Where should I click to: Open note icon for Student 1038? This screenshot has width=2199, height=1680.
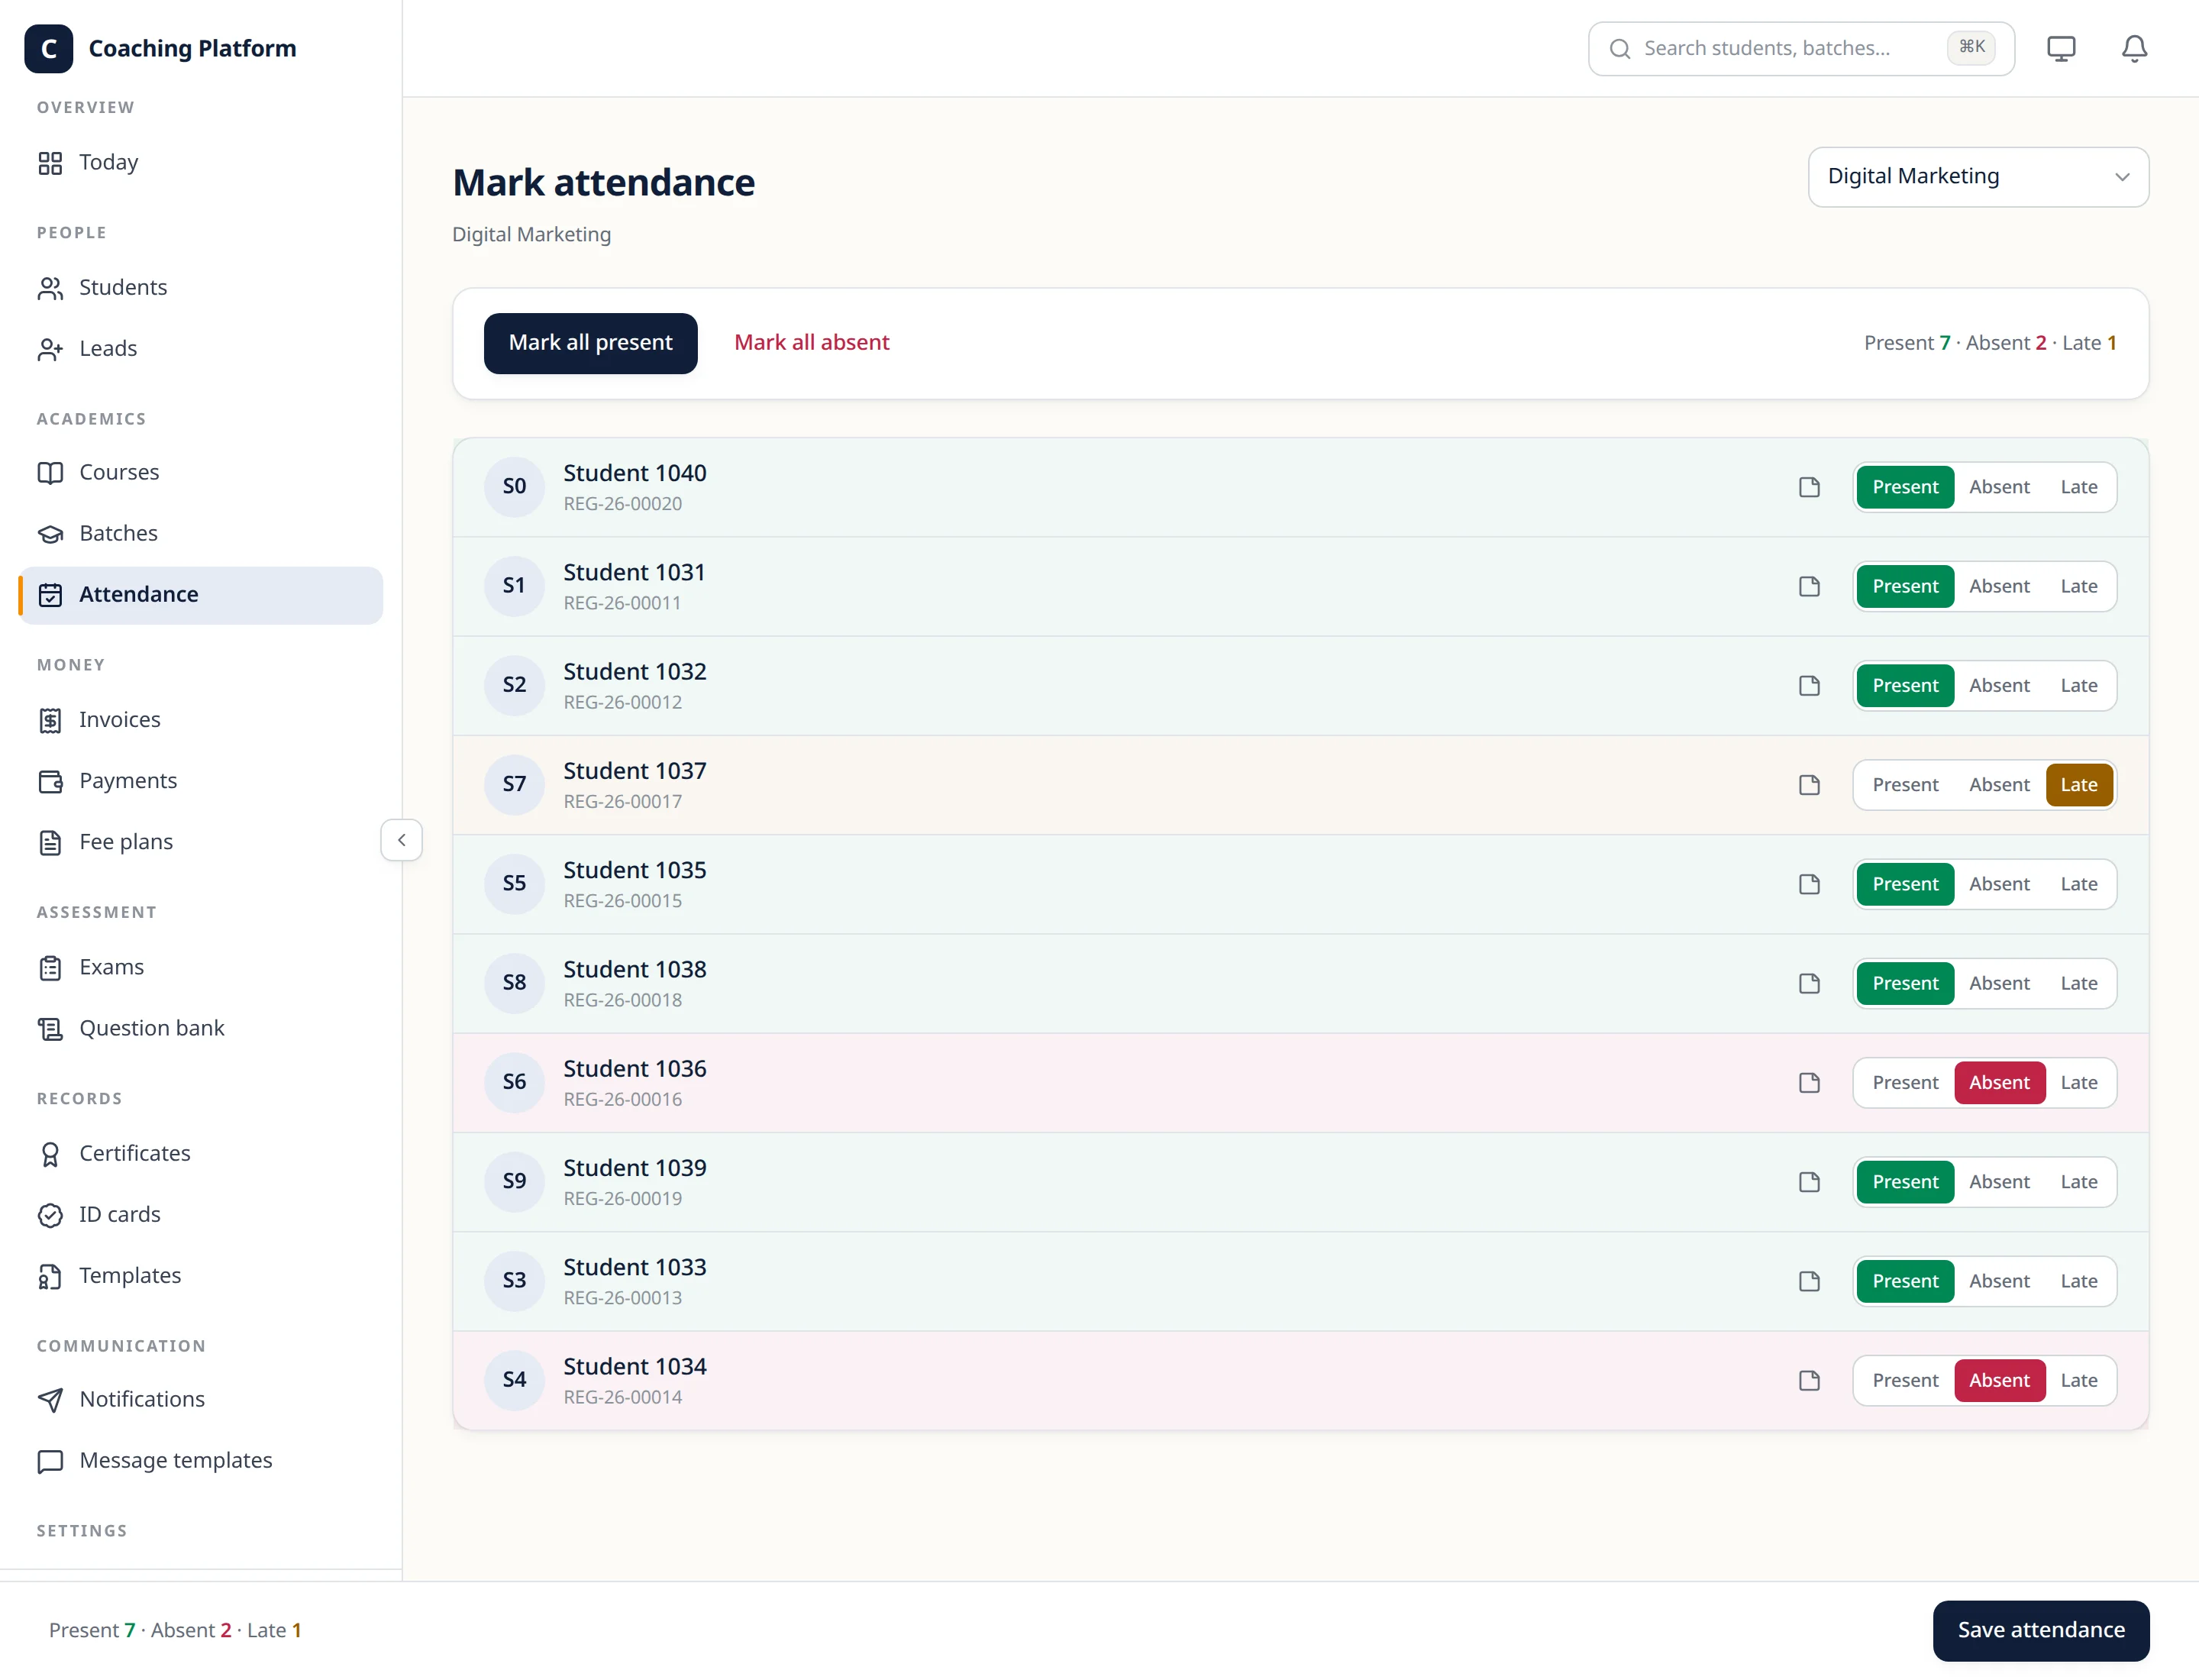[x=1809, y=983]
